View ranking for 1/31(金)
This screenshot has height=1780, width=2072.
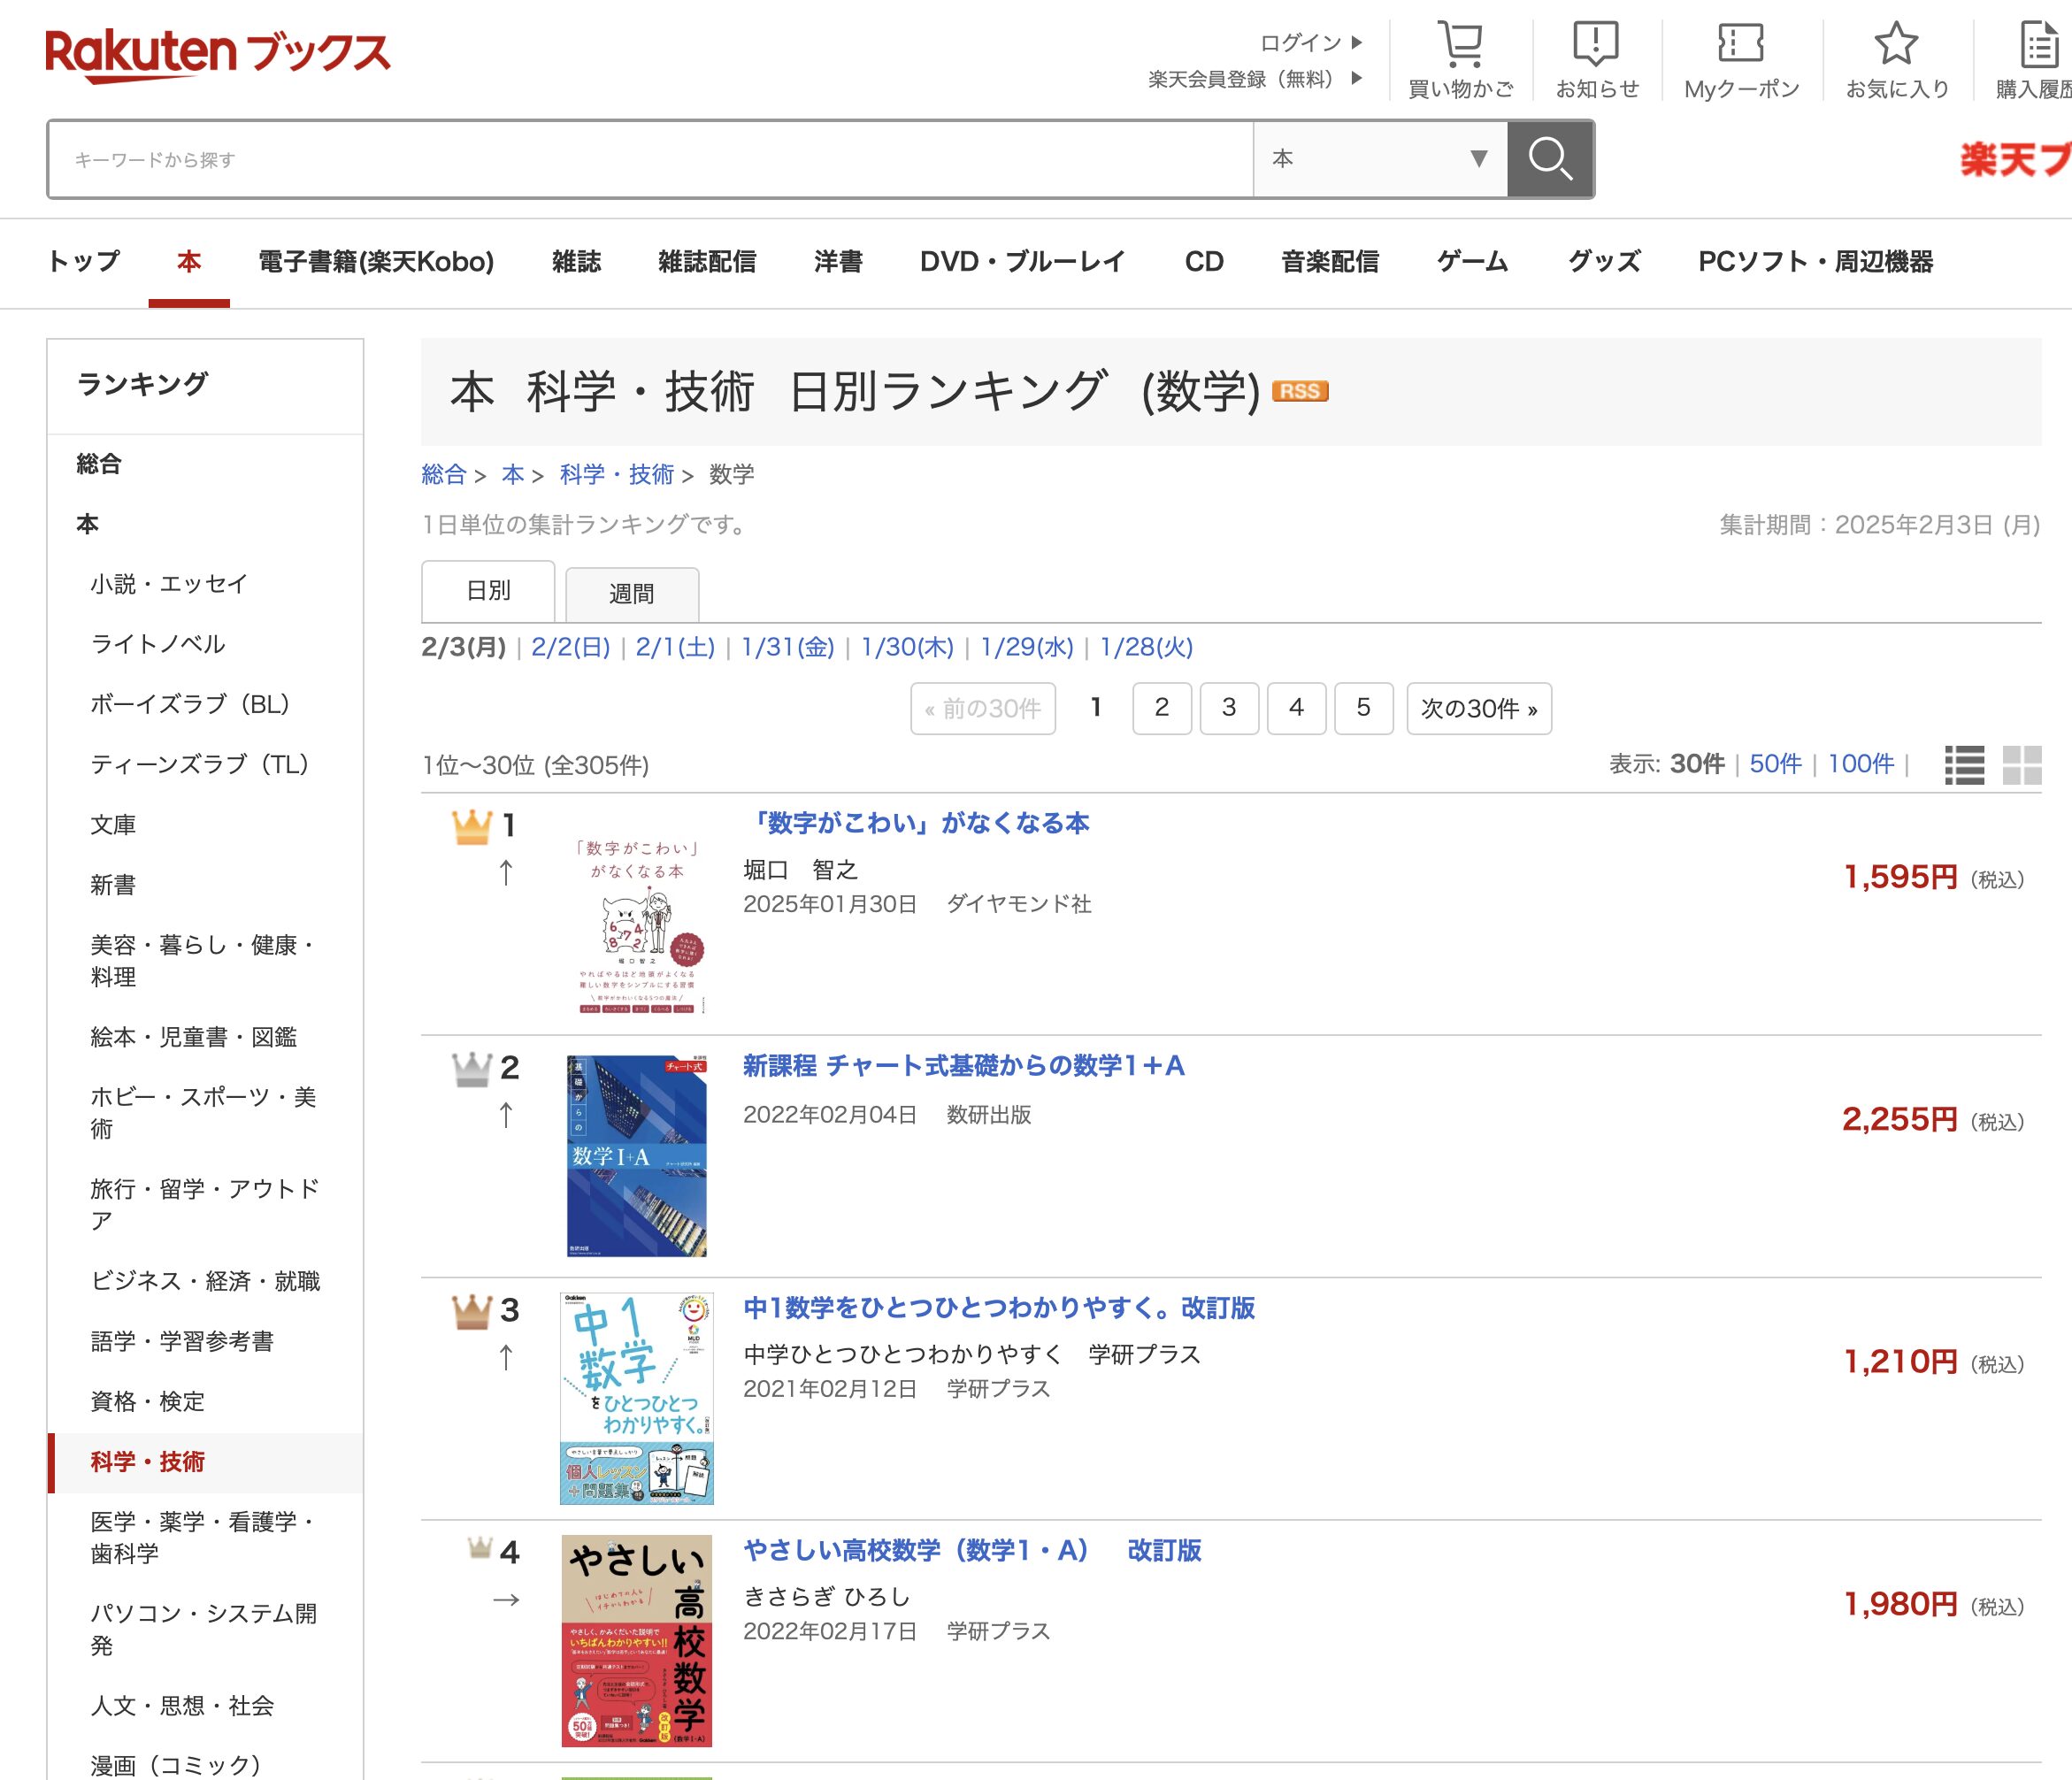[788, 647]
